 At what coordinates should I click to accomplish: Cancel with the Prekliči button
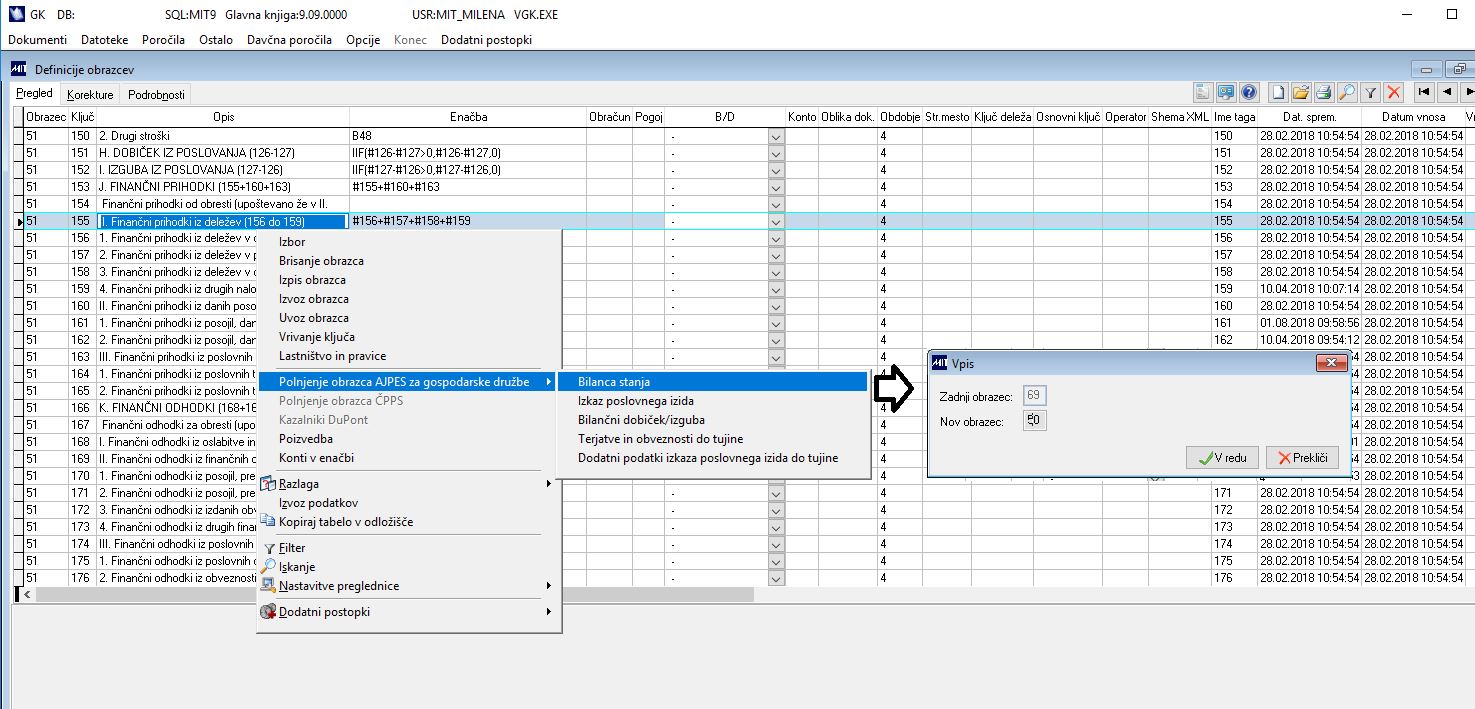[x=1302, y=458]
